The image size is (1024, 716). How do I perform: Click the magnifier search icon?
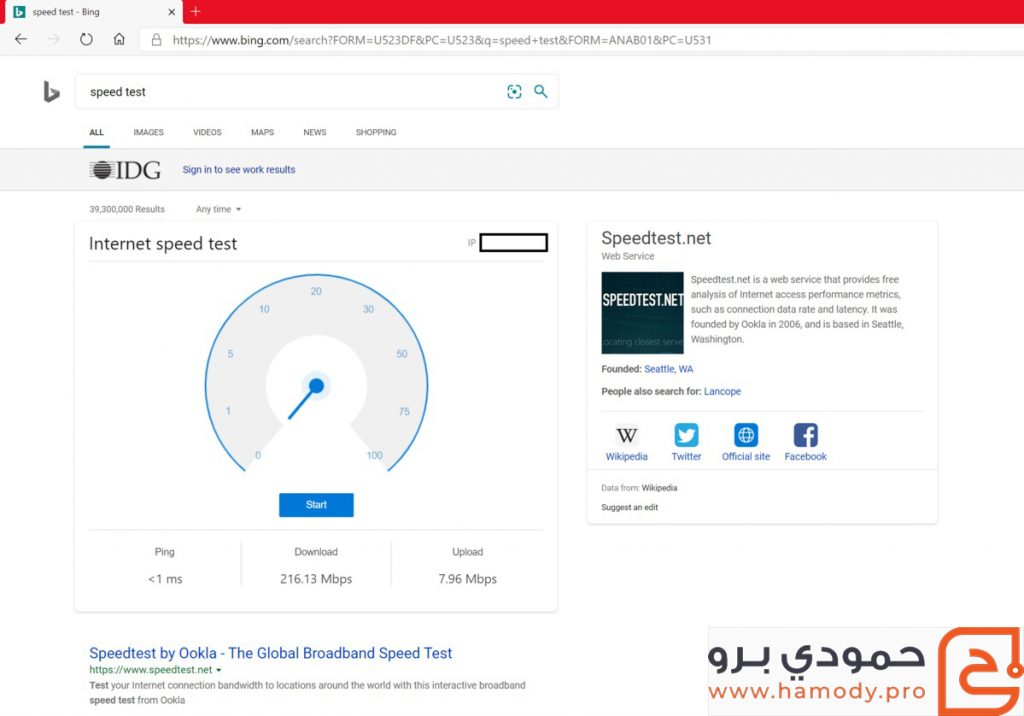(541, 91)
